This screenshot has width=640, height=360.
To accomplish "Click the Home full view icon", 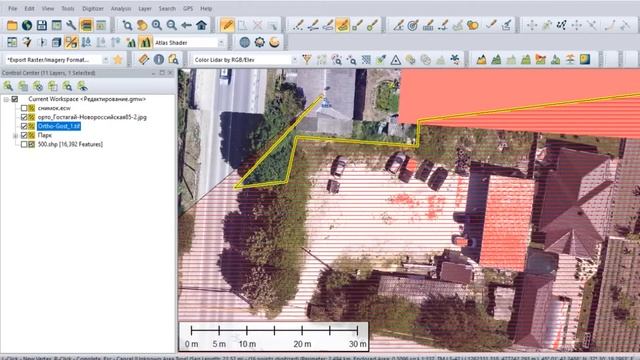I will tap(201, 25).
